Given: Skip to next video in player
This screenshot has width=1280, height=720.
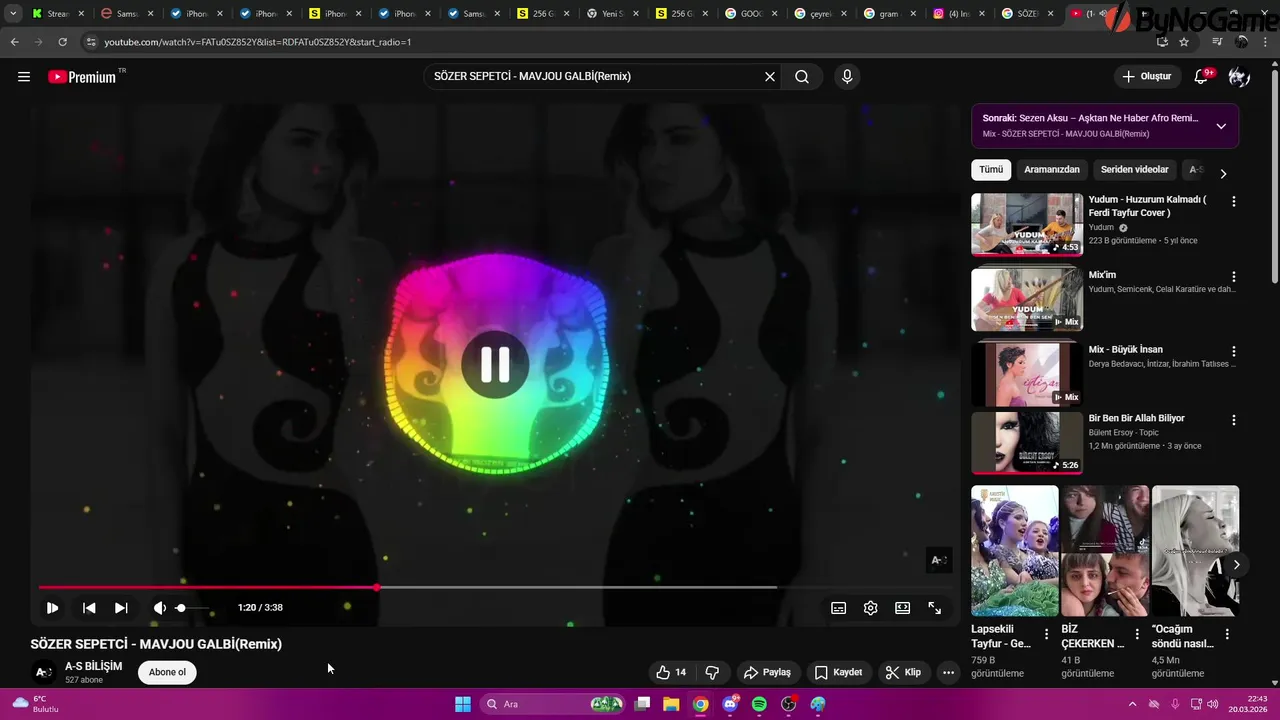Looking at the screenshot, I should click(121, 608).
